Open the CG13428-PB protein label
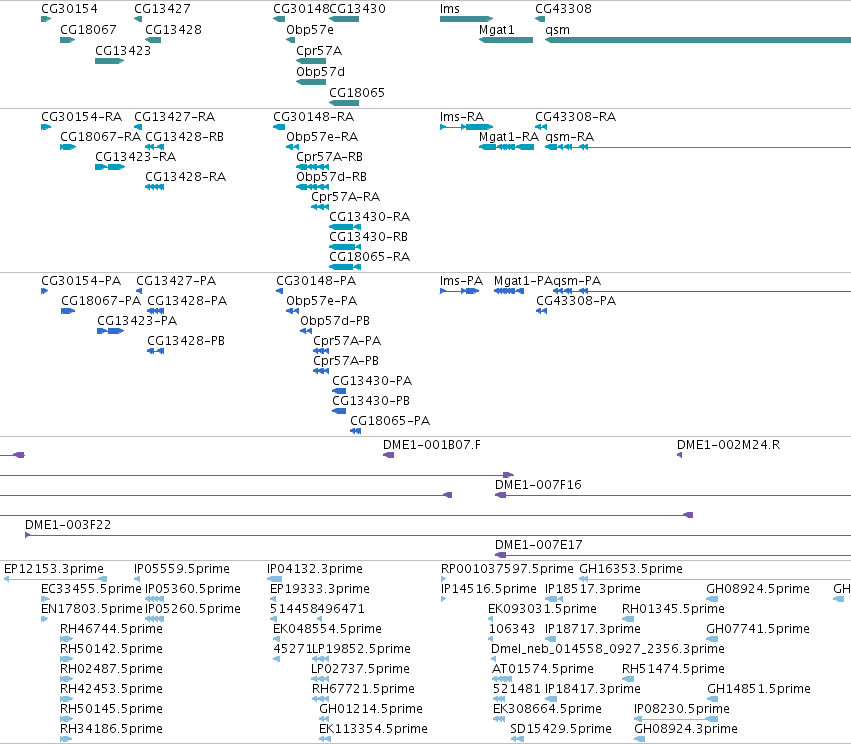The height and width of the screenshot is (744, 851). coord(186,341)
